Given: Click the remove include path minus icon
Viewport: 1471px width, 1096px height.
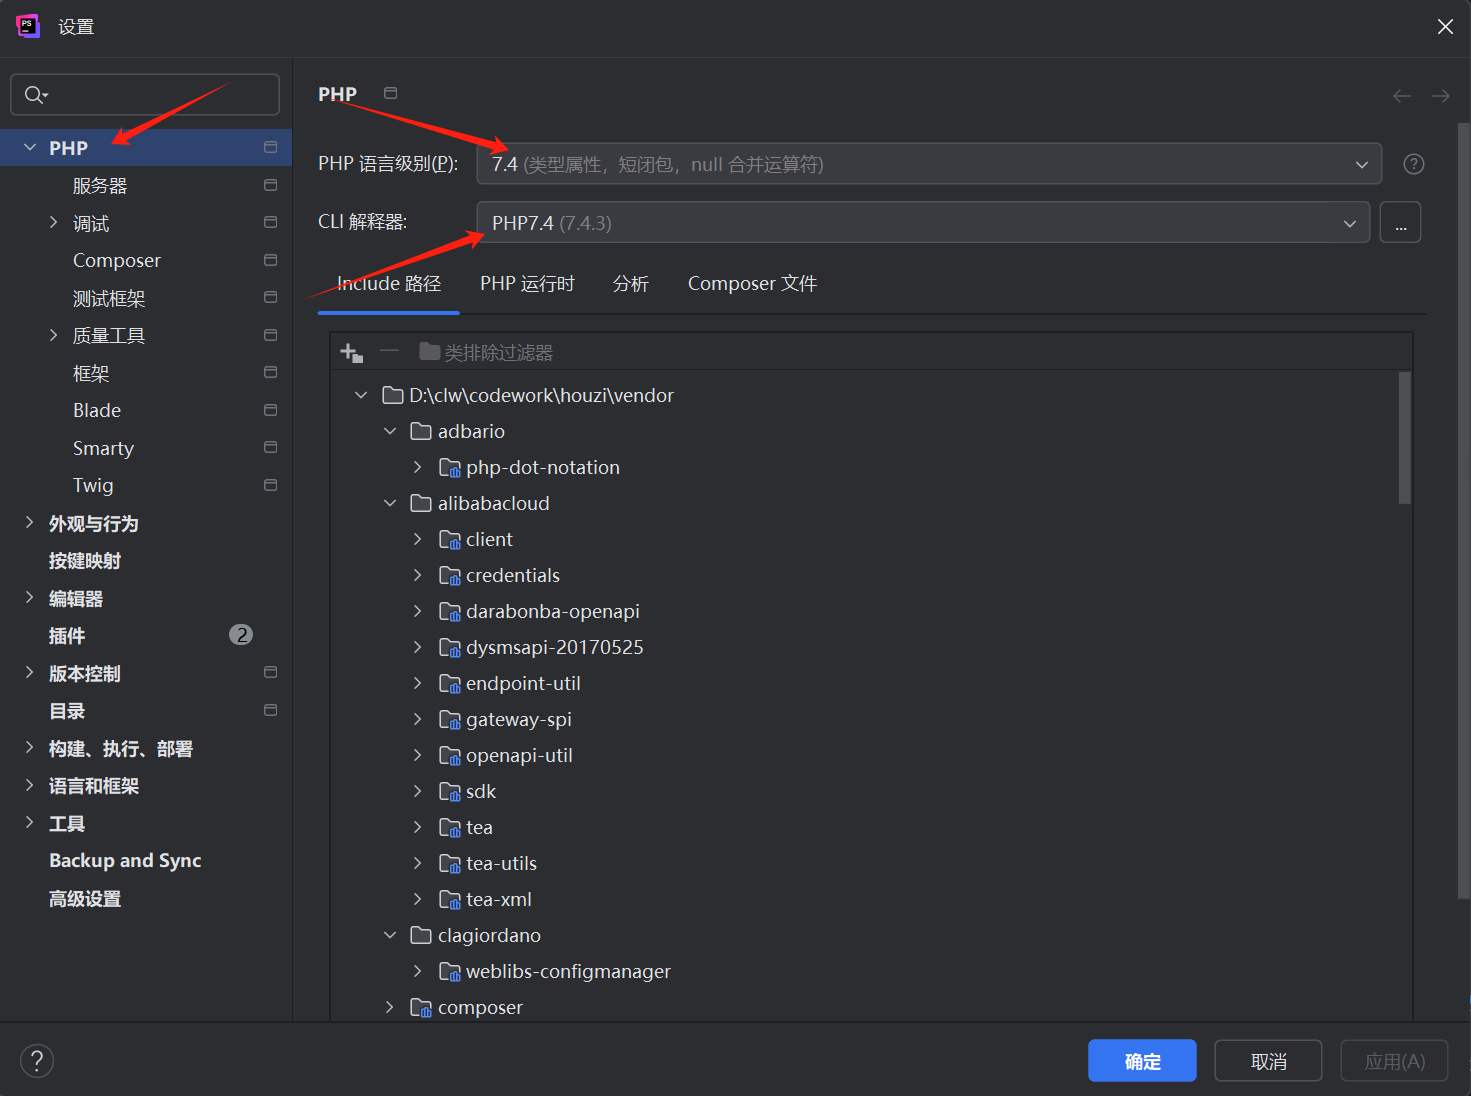Looking at the screenshot, I should pyautogui.click(x=389, y=351).
